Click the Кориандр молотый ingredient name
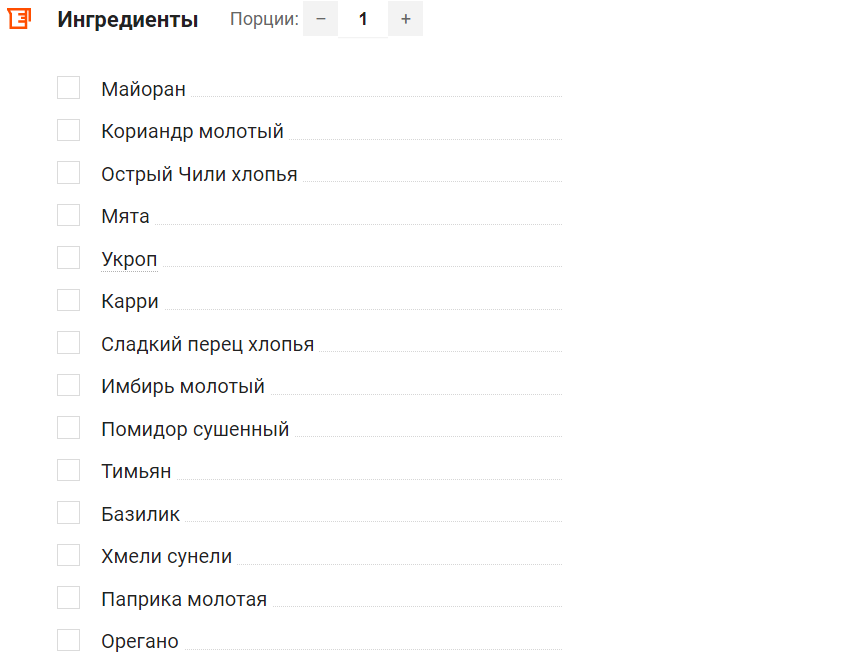Viewport: 855px width, 658px height. click(x=192, y=132)
